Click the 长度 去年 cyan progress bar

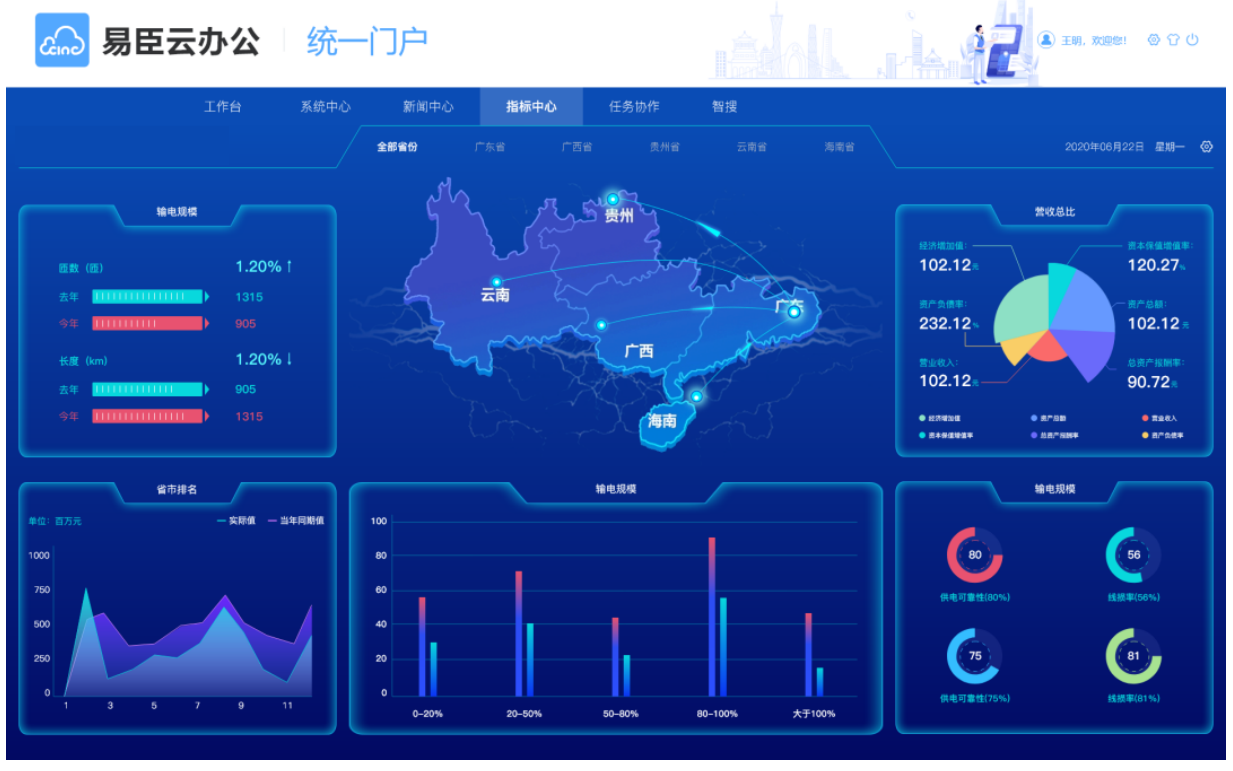pos(148,390)
